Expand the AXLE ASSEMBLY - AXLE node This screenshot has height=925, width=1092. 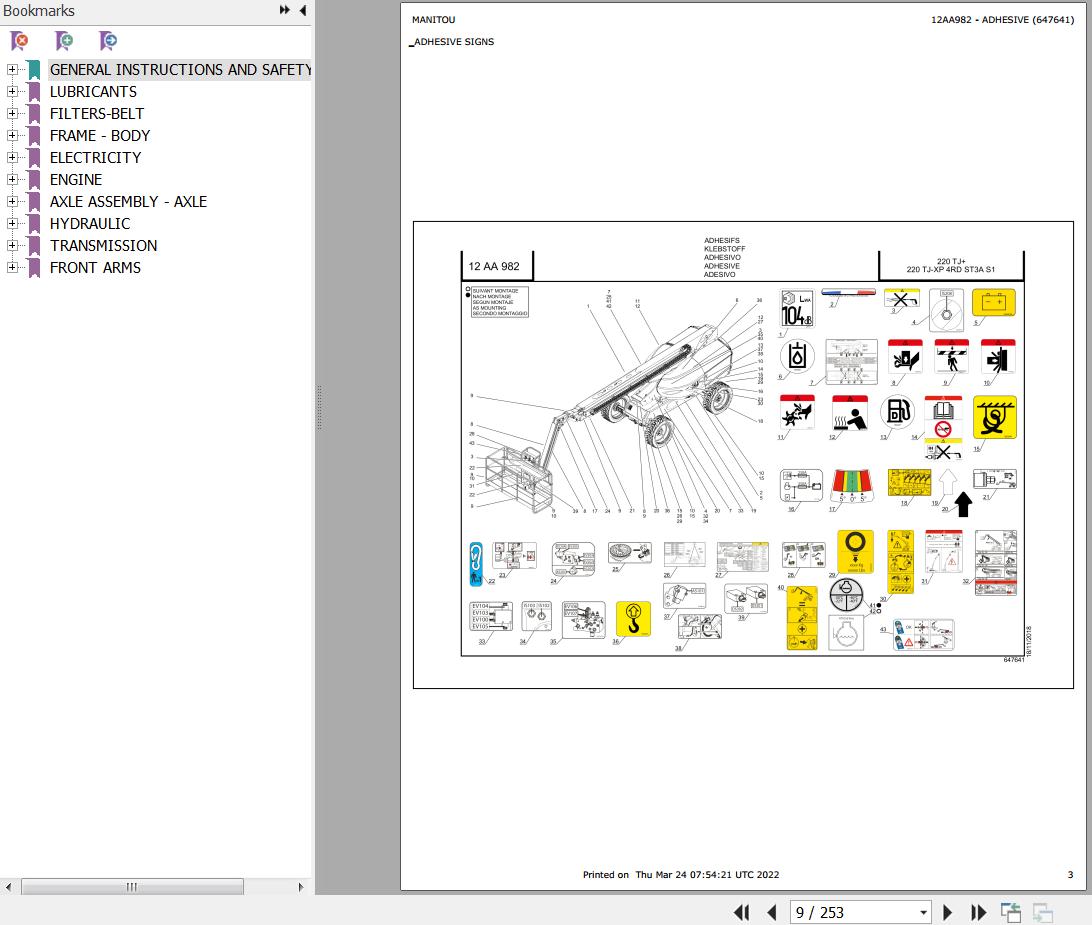pyautogui.click(x=12, y=201)
